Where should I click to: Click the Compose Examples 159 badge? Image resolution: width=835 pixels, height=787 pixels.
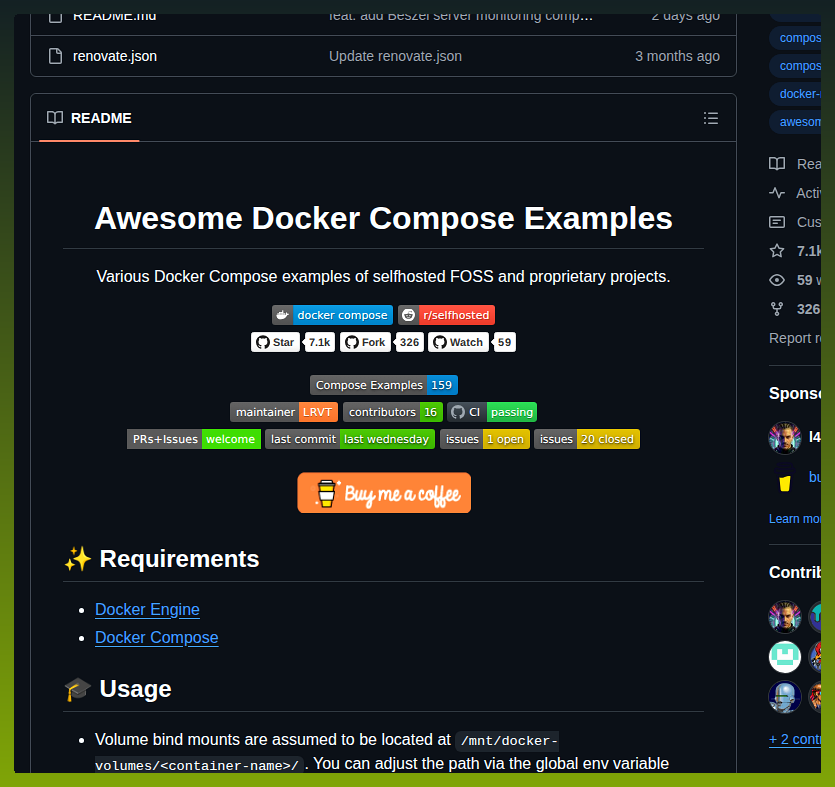(384, 385)
